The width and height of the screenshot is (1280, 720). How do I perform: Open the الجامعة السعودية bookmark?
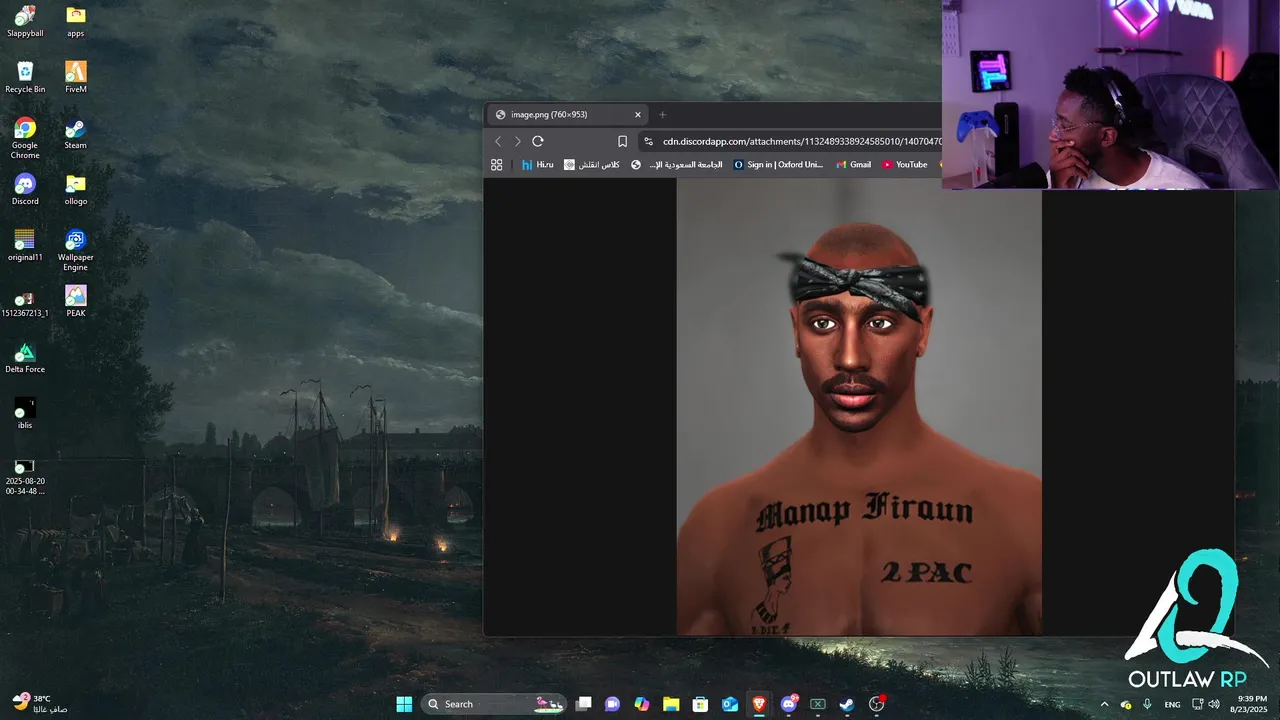point(676,164)
